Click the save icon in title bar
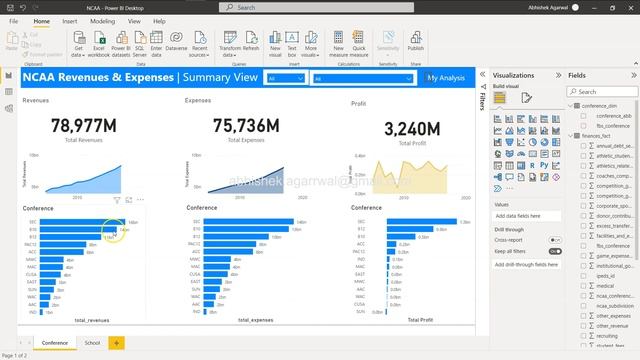 [x=10, y=7]
